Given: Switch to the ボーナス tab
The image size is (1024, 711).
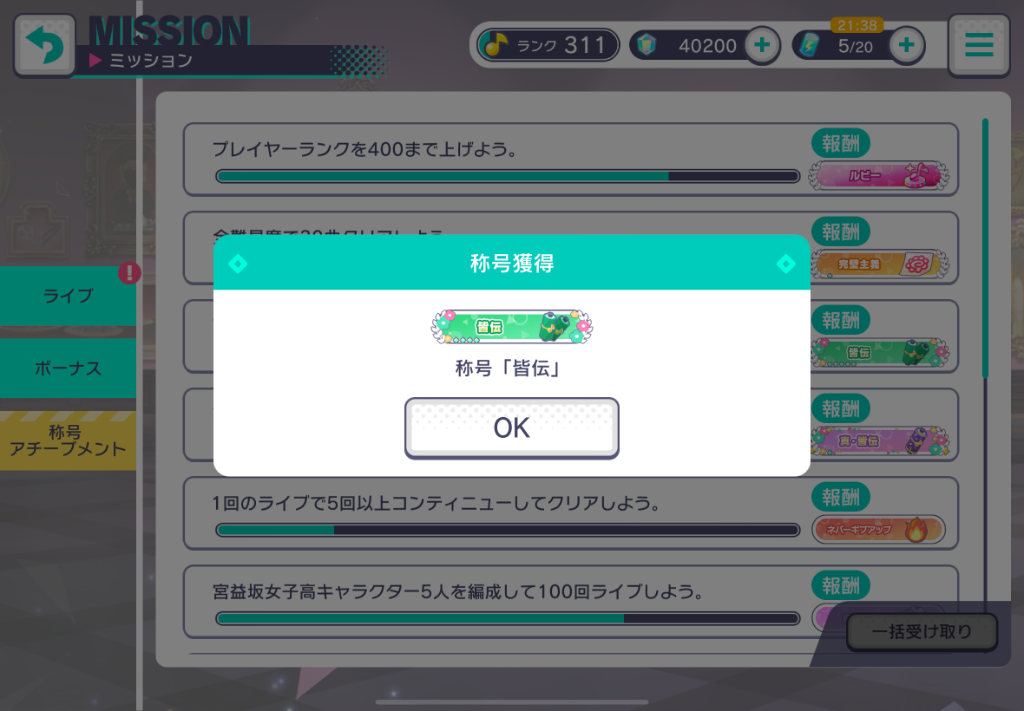Looking at the screenshot, I should pyautogui.click(x=68, y=368).
